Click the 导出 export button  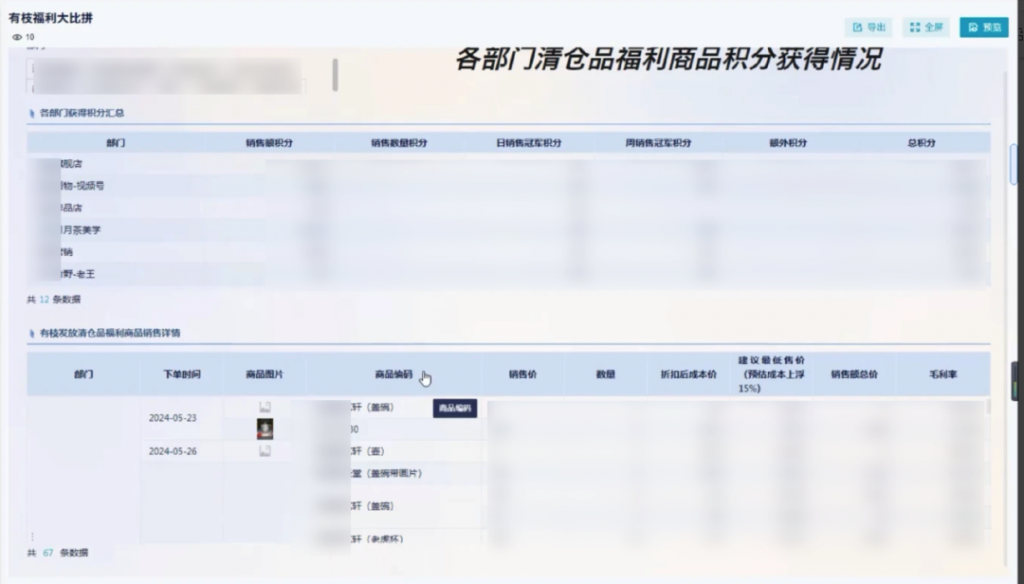pyautogui.click(x=868, y=27)
